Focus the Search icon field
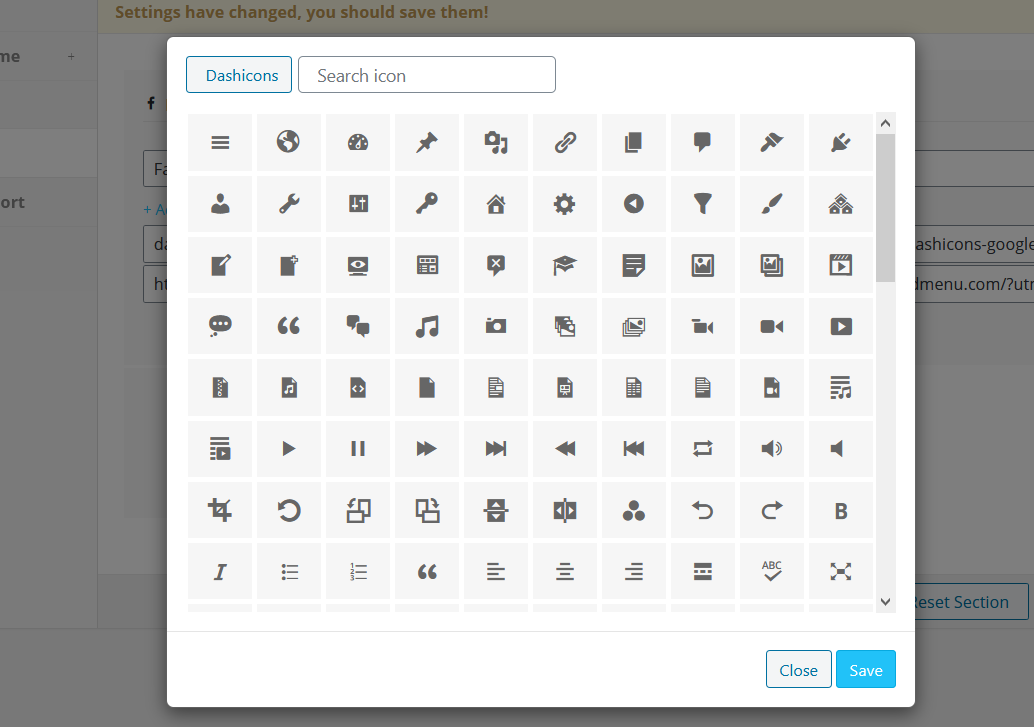The height and width of the screenshot is (727, 1034). click(427, 75)
